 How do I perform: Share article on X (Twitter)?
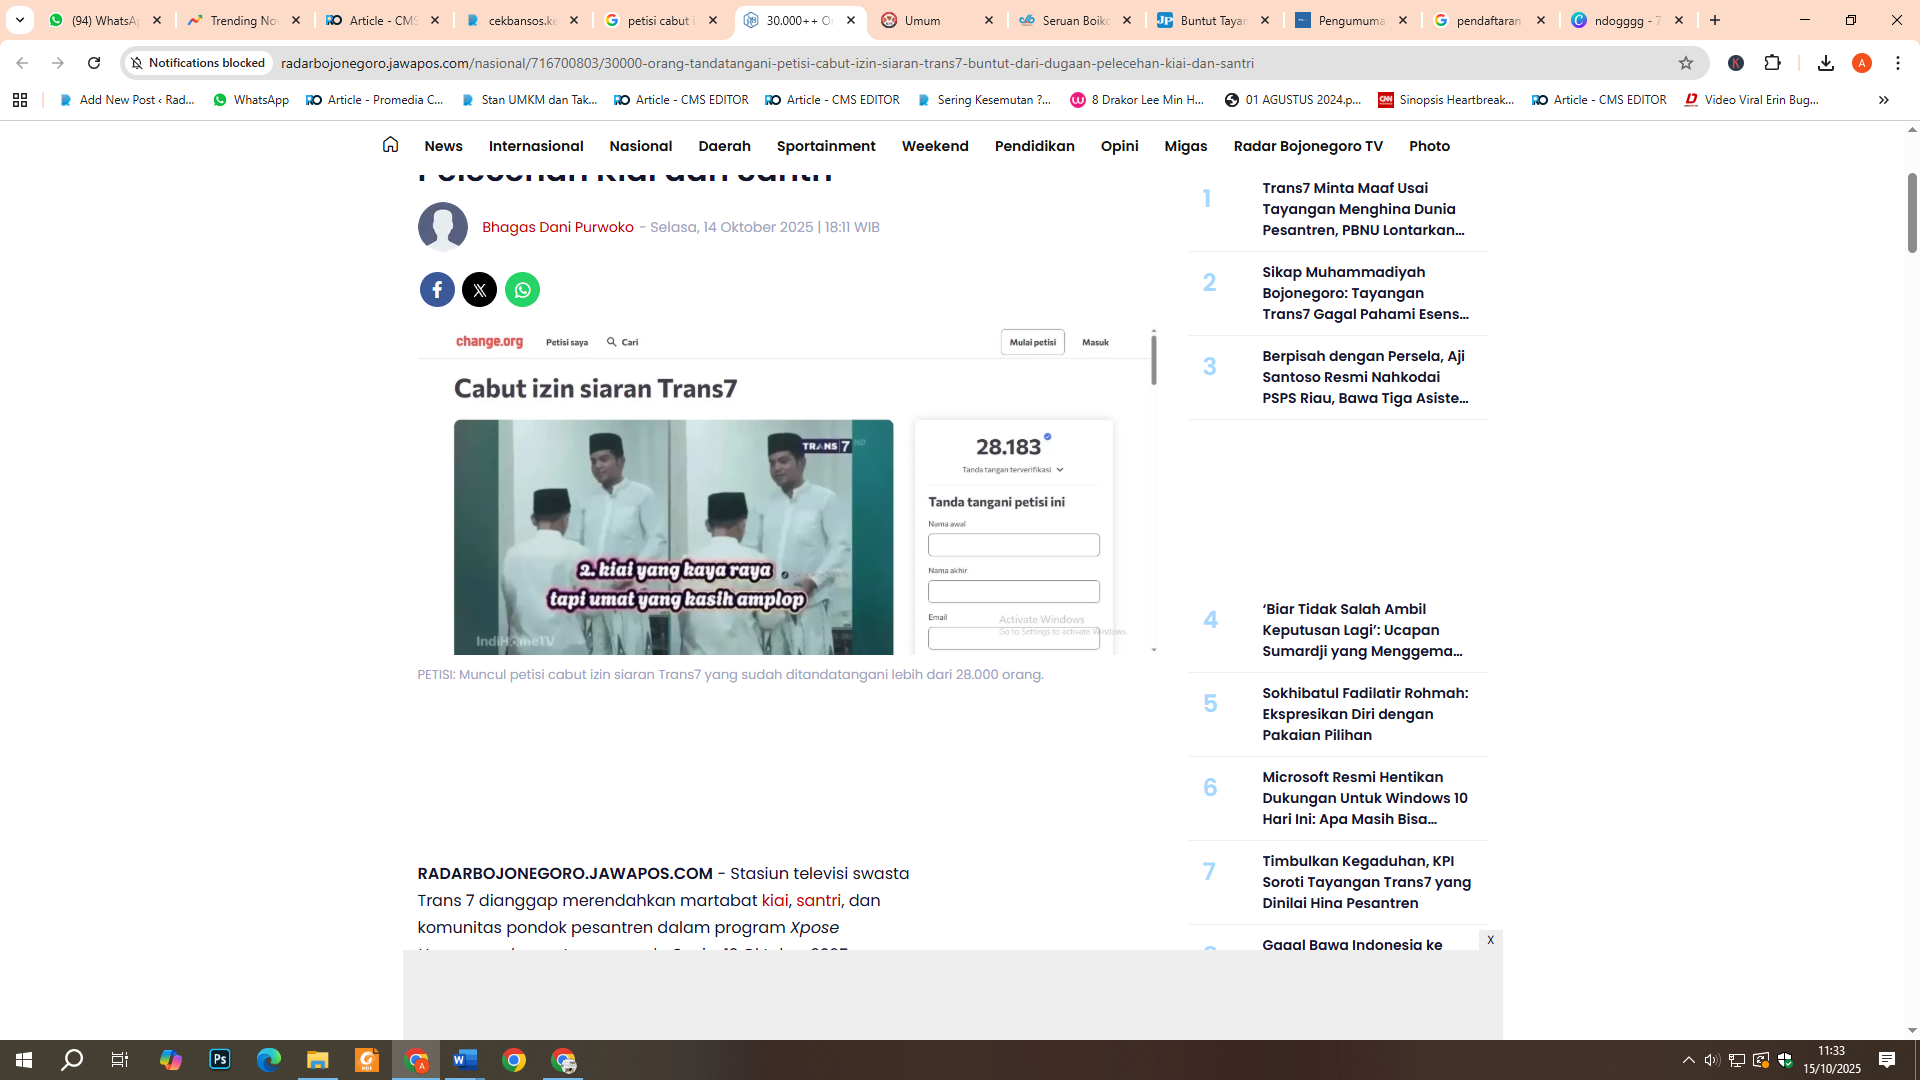coord(479,290)
